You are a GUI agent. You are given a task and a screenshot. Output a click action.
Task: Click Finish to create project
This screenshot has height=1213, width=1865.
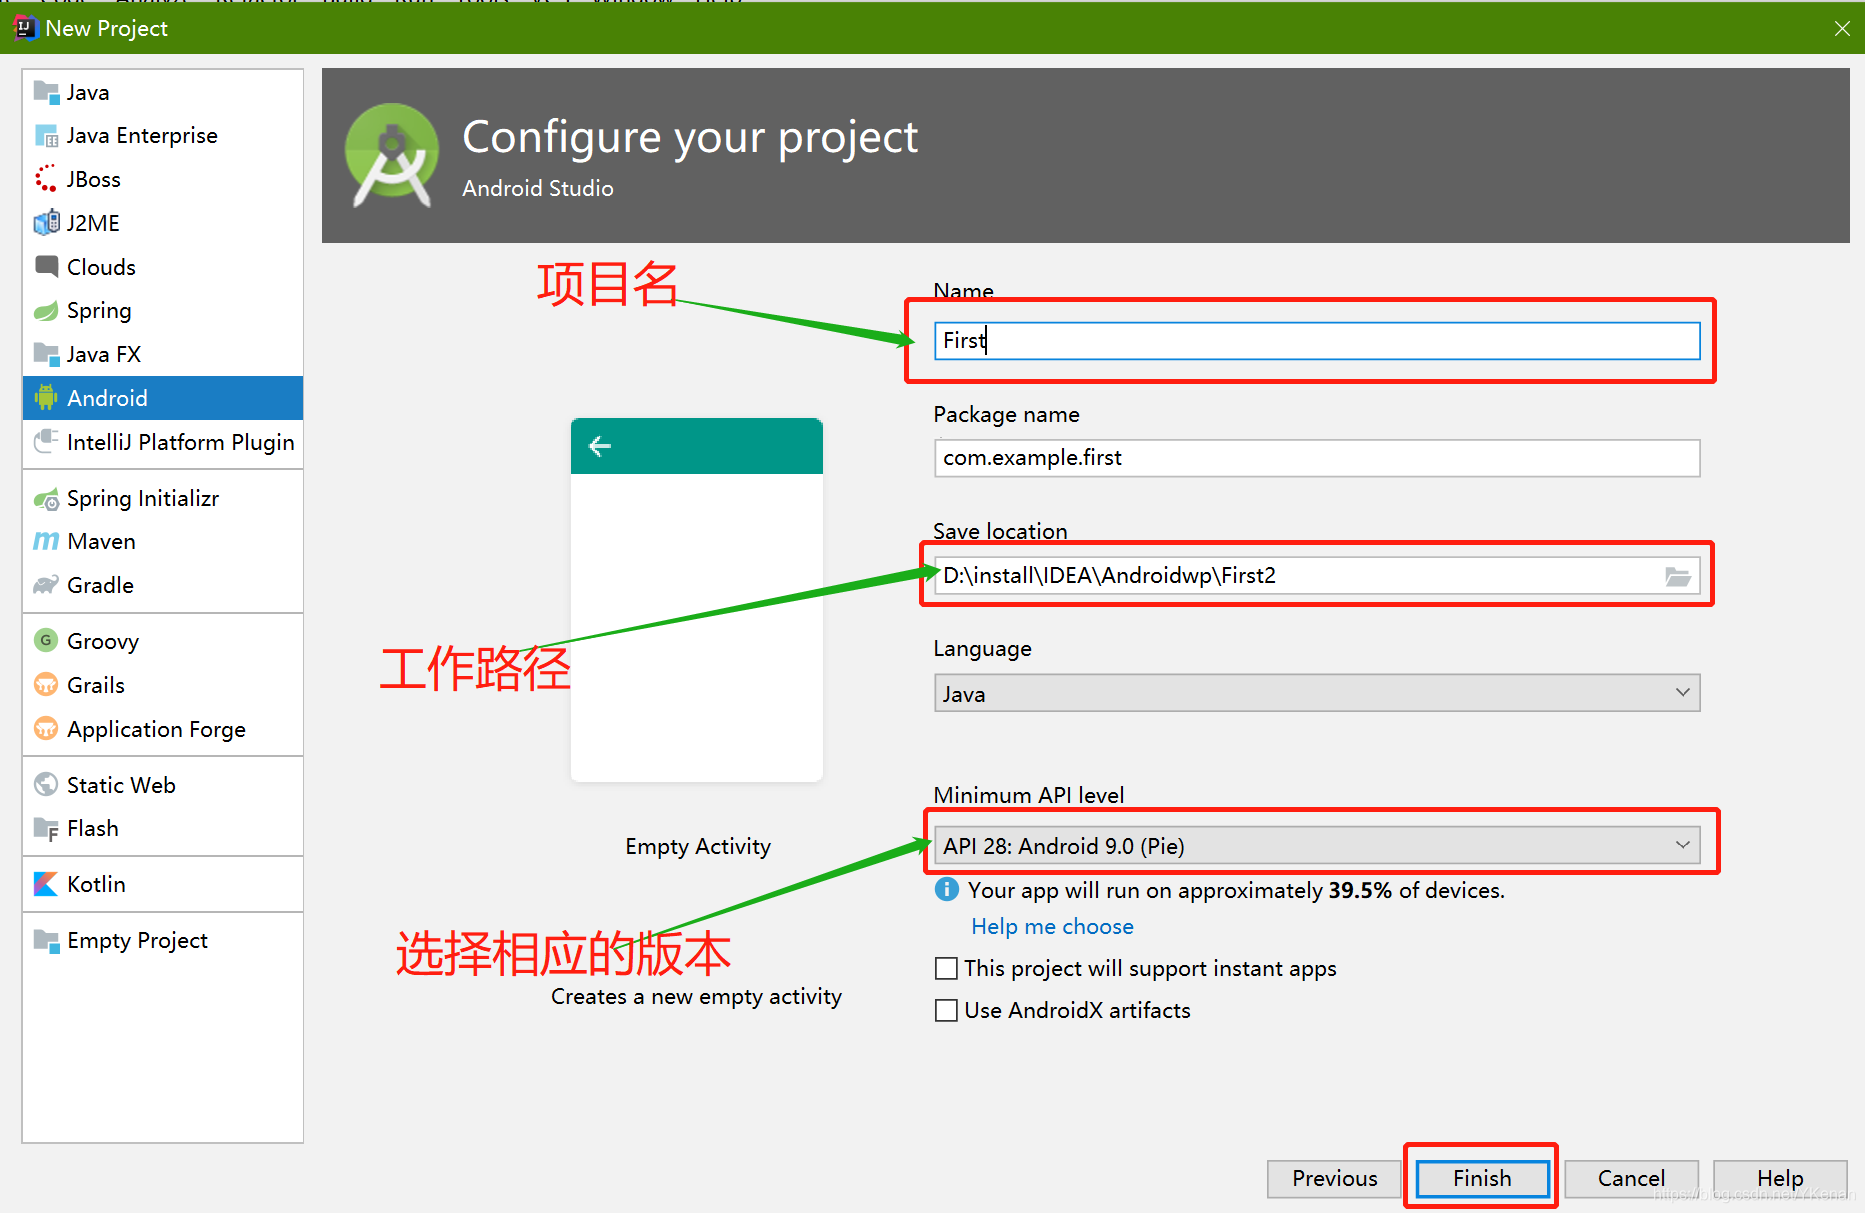tap(1482, 1178)
